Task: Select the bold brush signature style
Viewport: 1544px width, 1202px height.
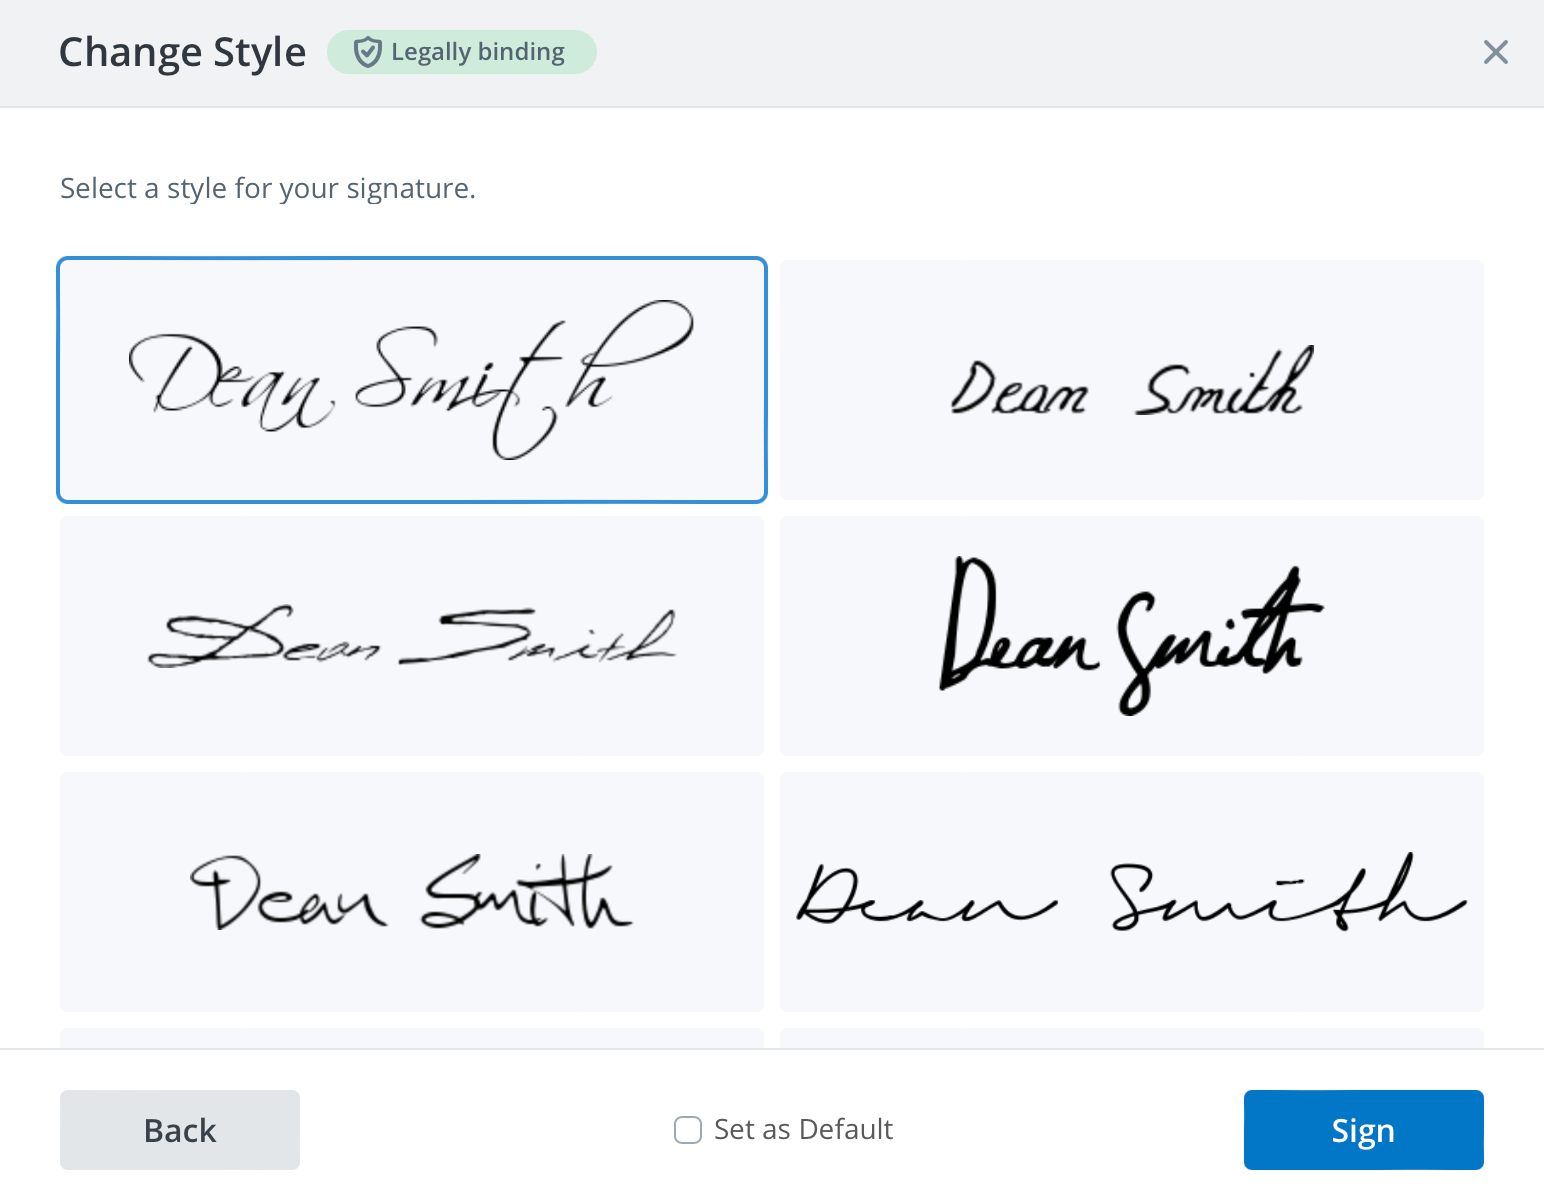Action: coord(1130,636)
